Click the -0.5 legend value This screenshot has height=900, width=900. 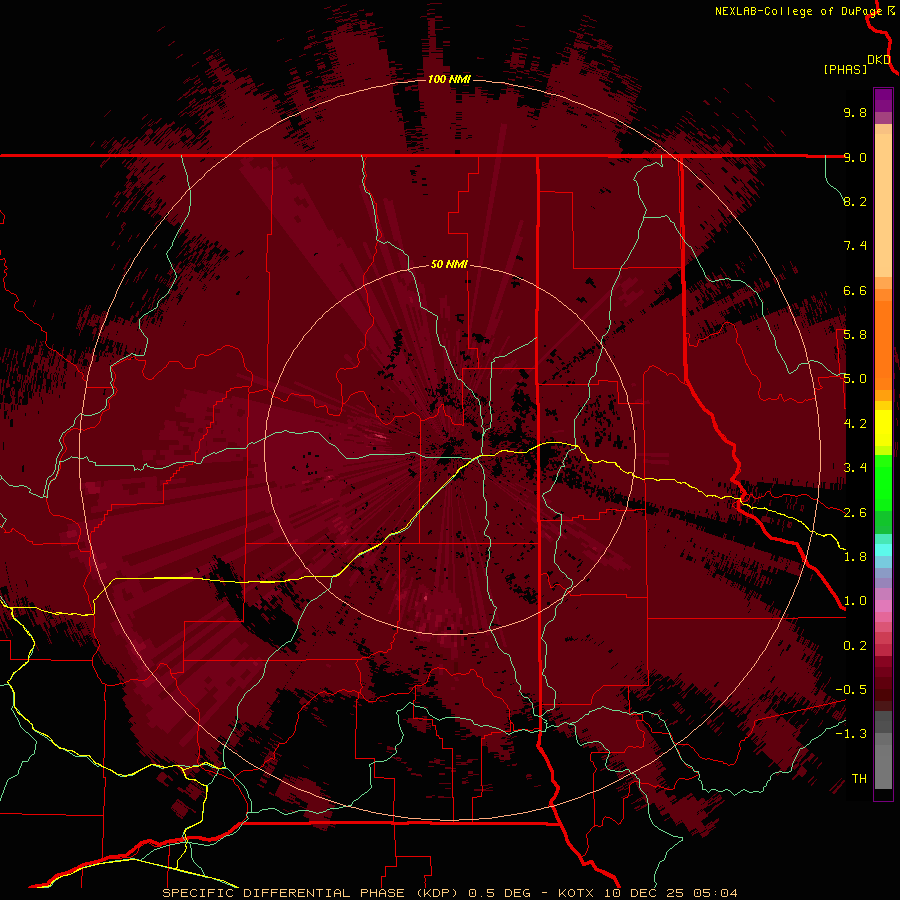click(851, 690)
